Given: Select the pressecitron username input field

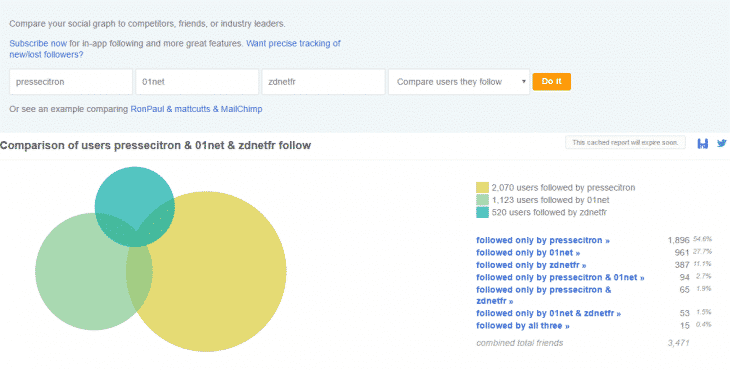Looking at the screenshot, I should pyautogui.click(x=71, y=82).
